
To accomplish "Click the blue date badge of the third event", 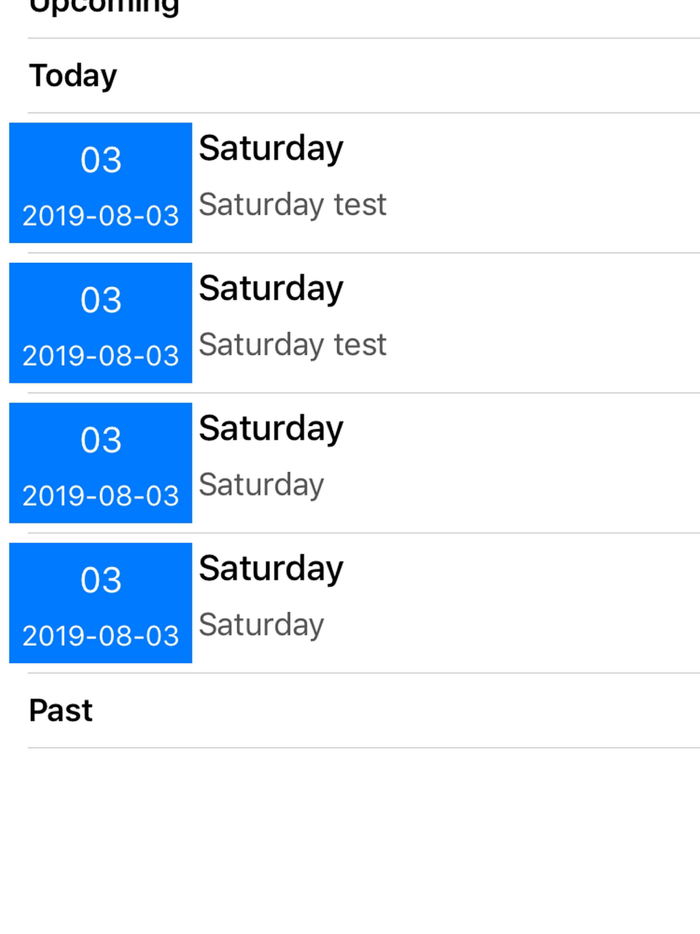I will pyautogui.click(x=100, y=463).
